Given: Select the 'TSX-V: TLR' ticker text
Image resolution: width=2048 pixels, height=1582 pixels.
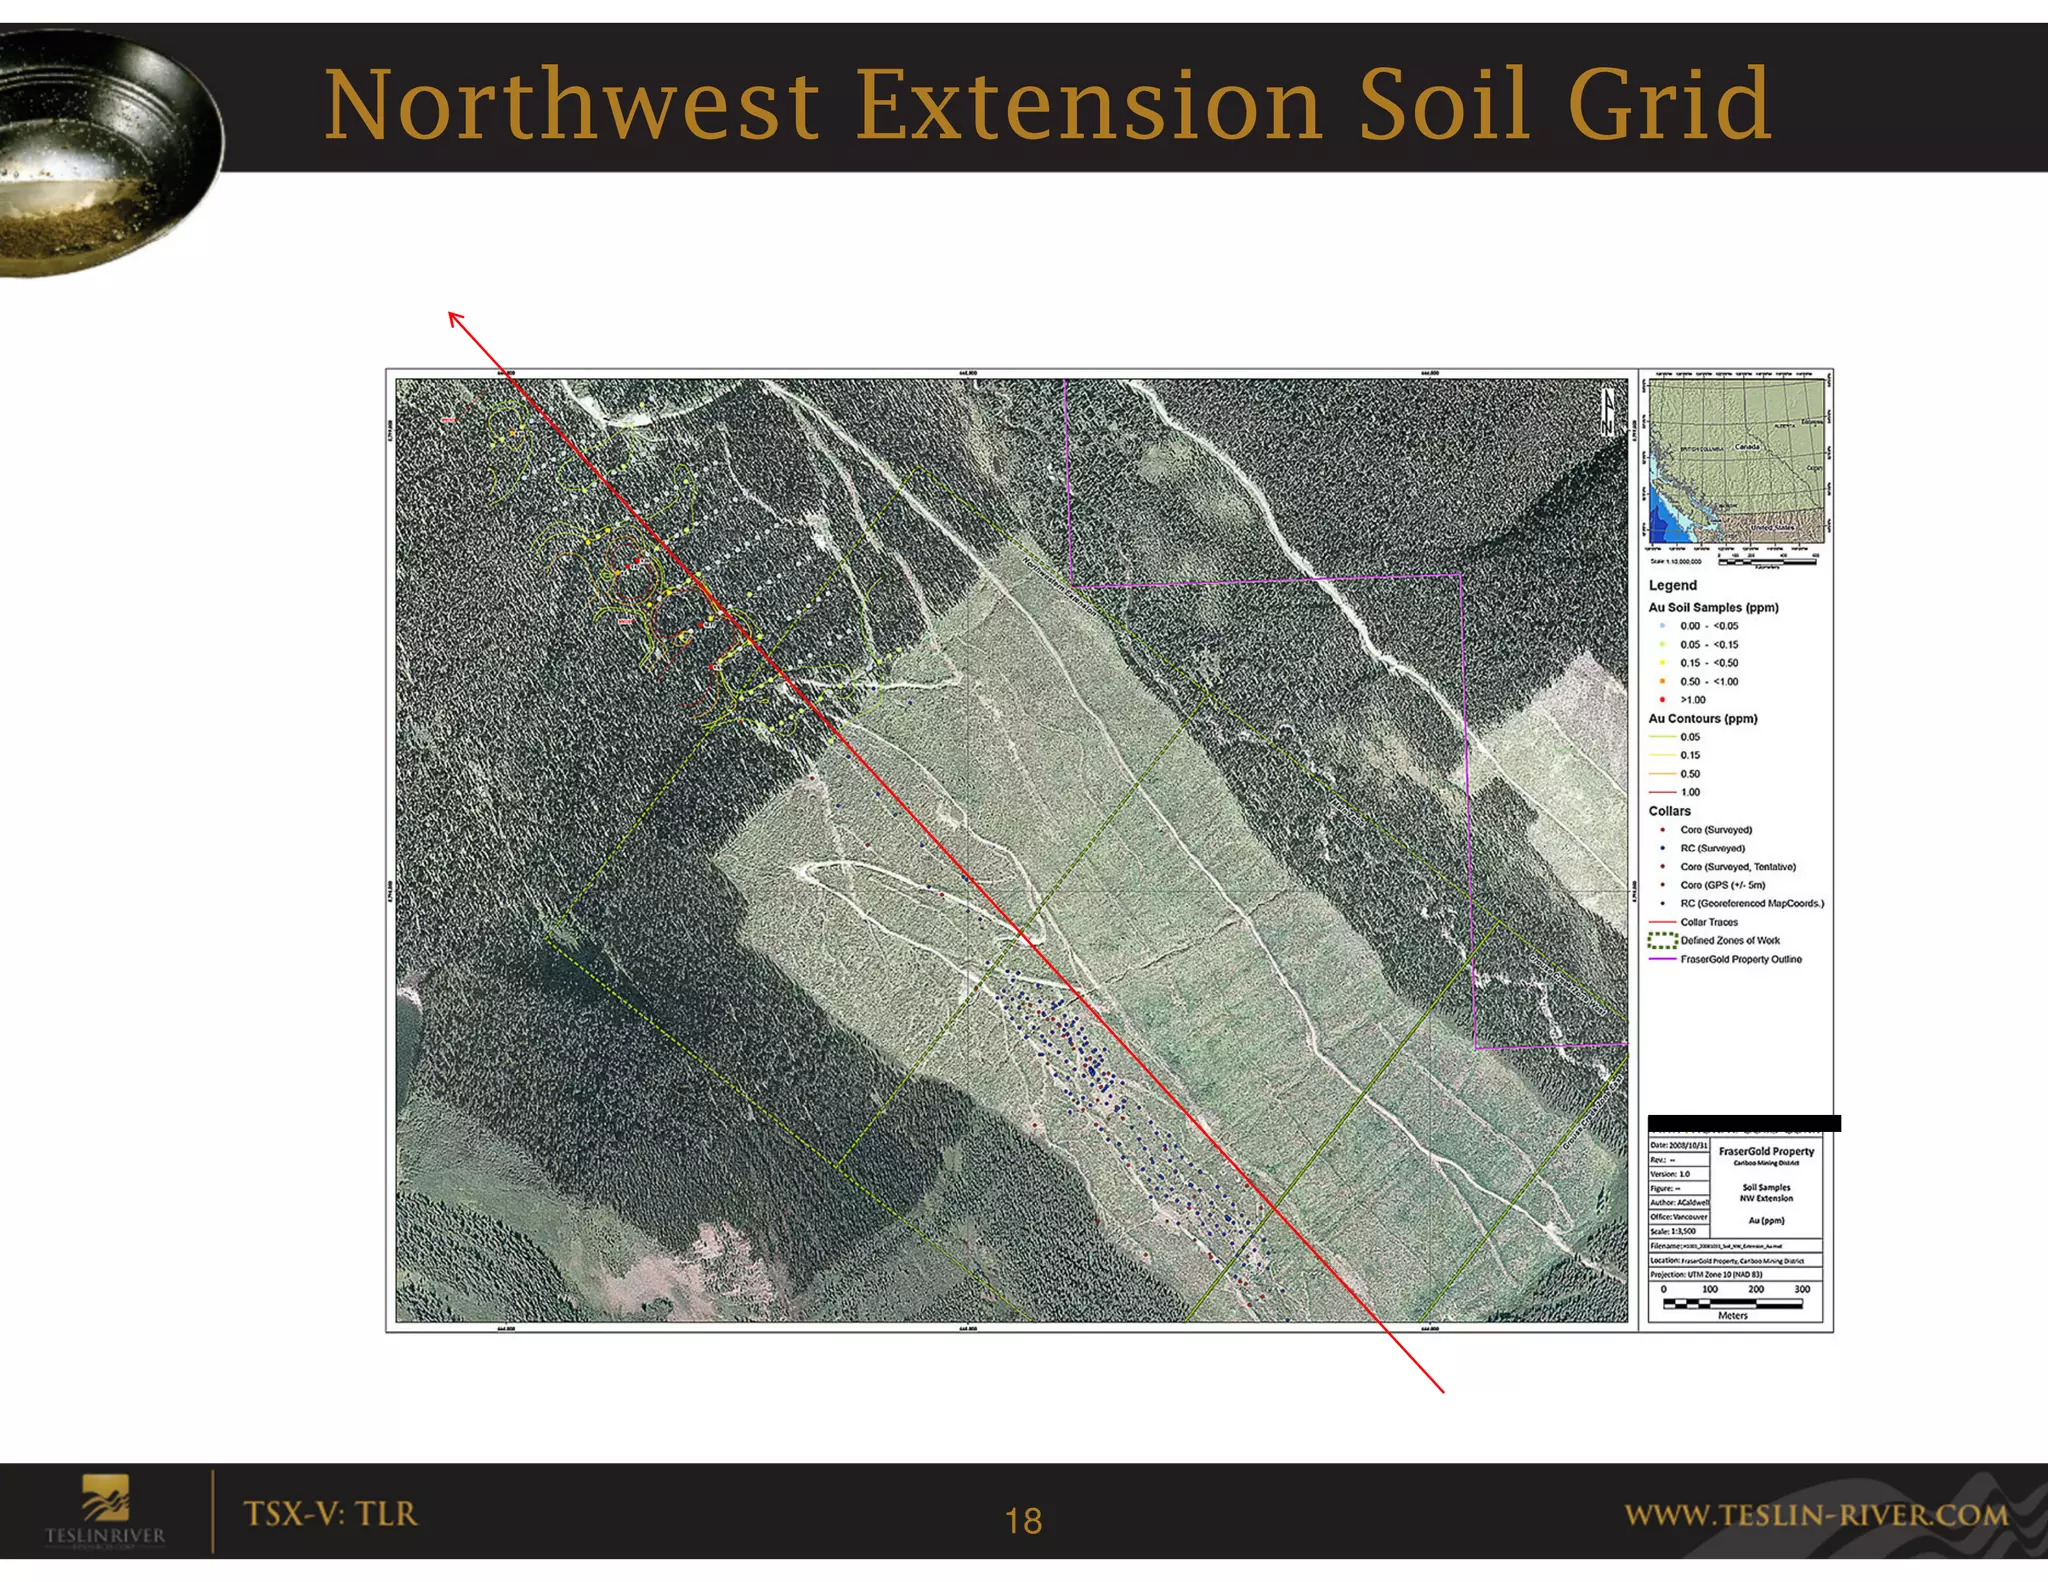Looking at the screenshot, I should pos(330,1513).
